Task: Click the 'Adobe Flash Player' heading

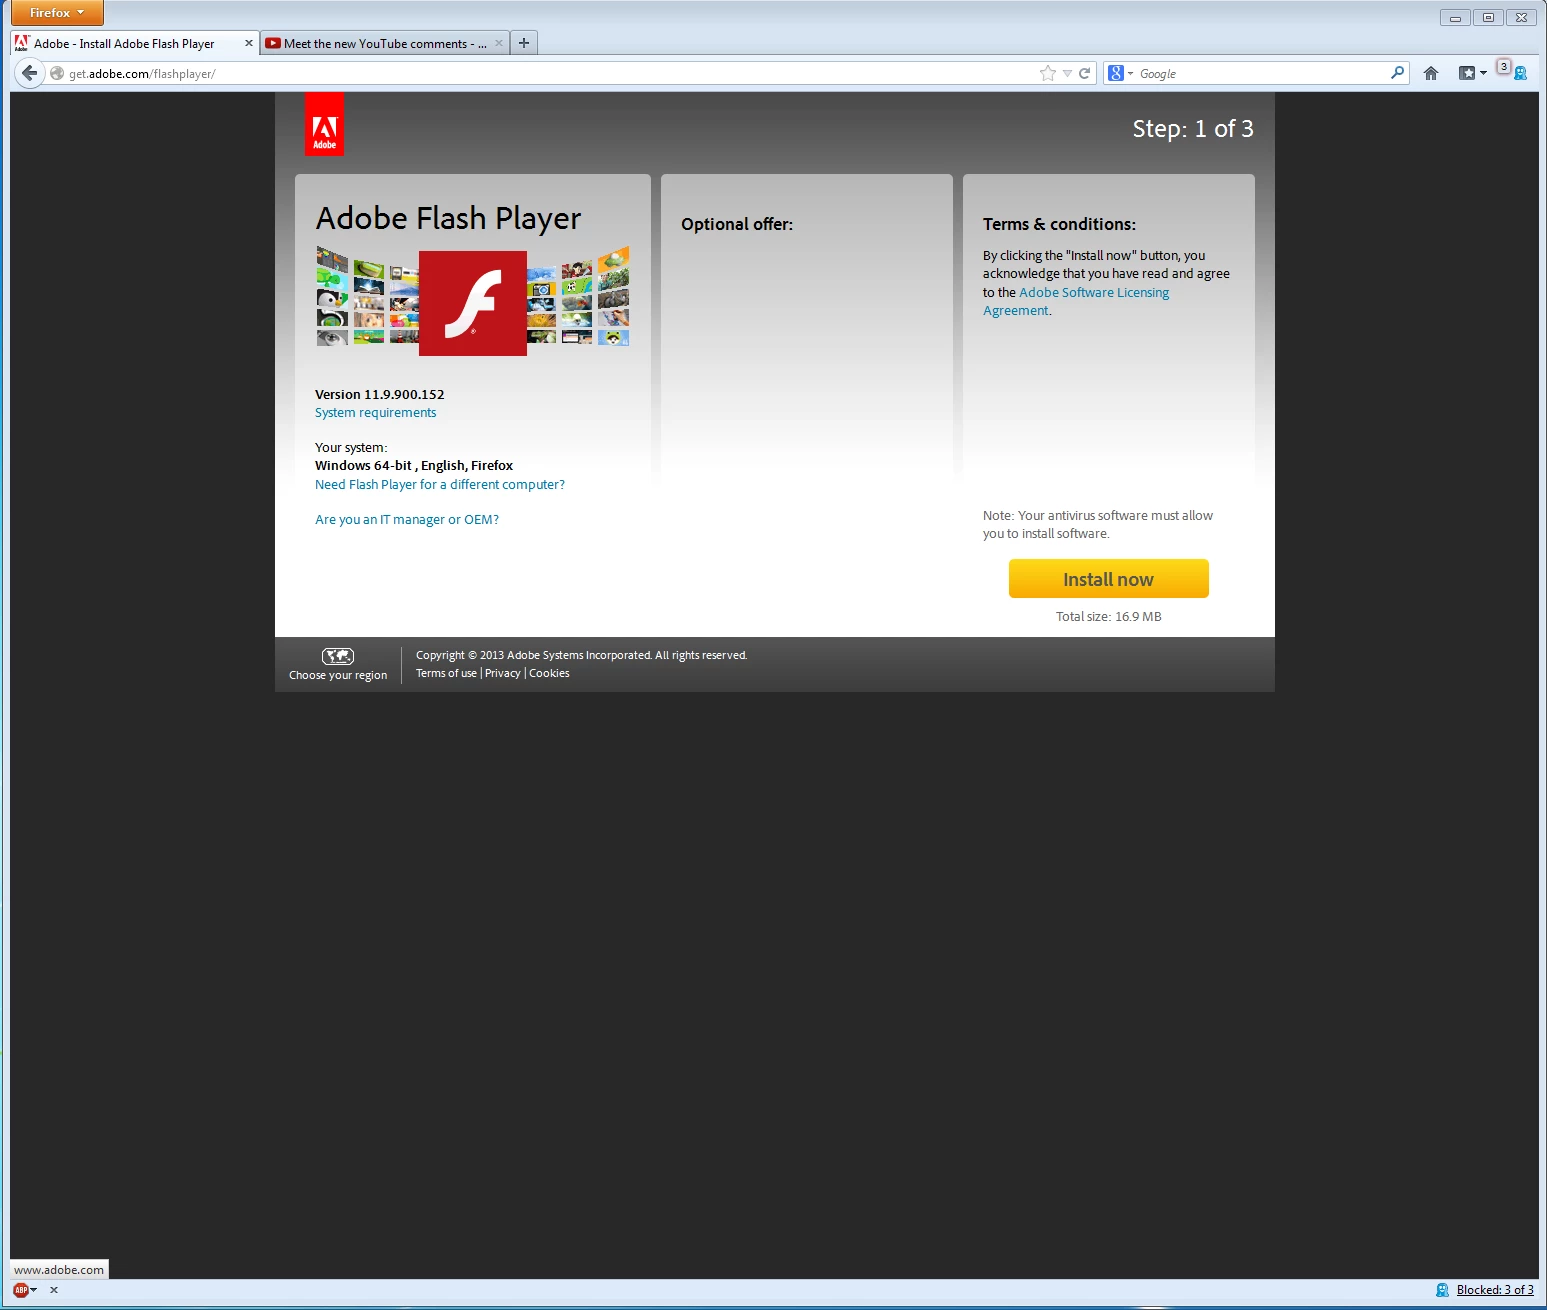Action: 448,218
